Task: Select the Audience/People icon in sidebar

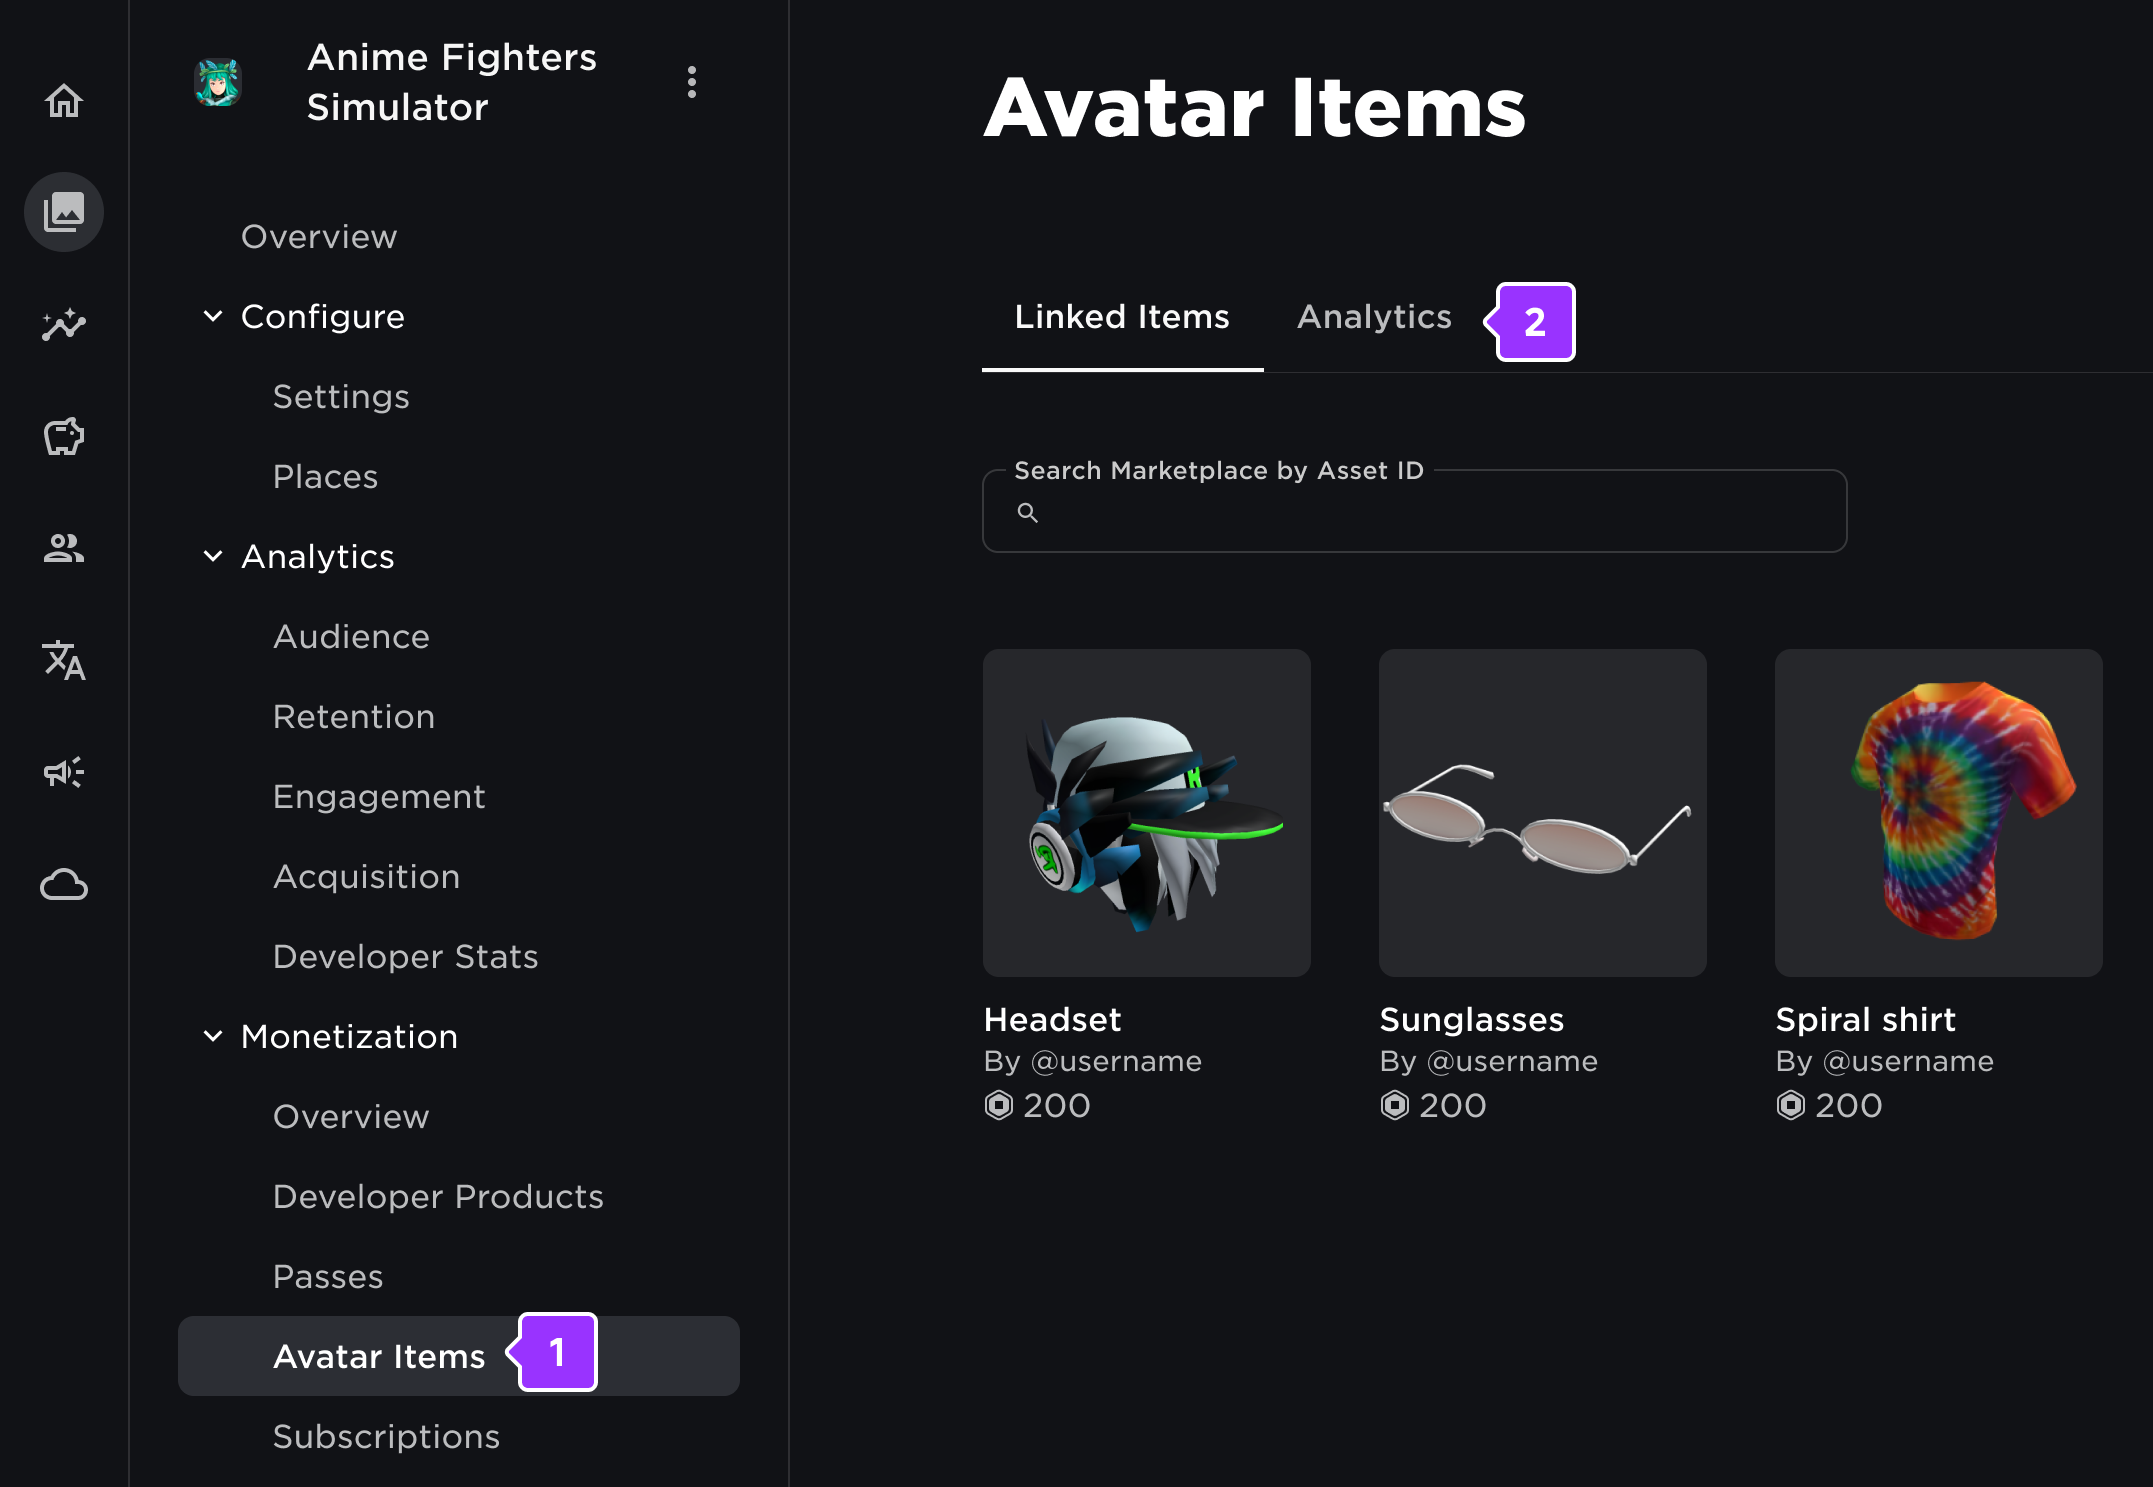Action: click(x=64, y=548)
